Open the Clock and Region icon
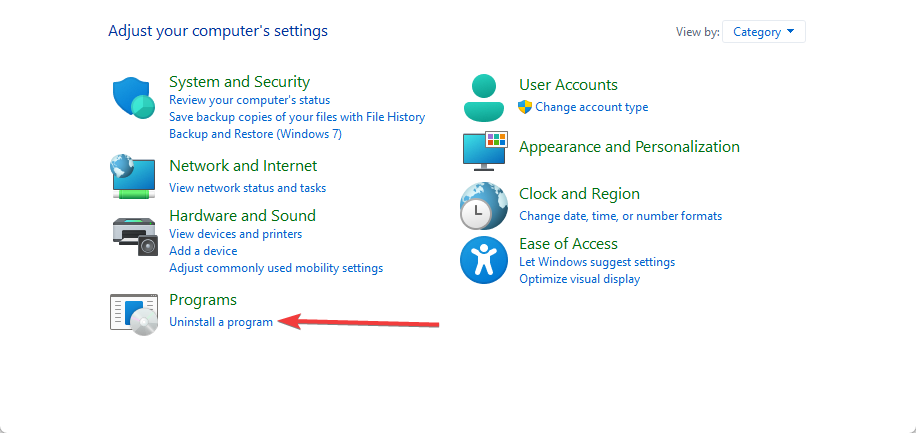Viewport: 916px width, 433px height. (483, 206)
